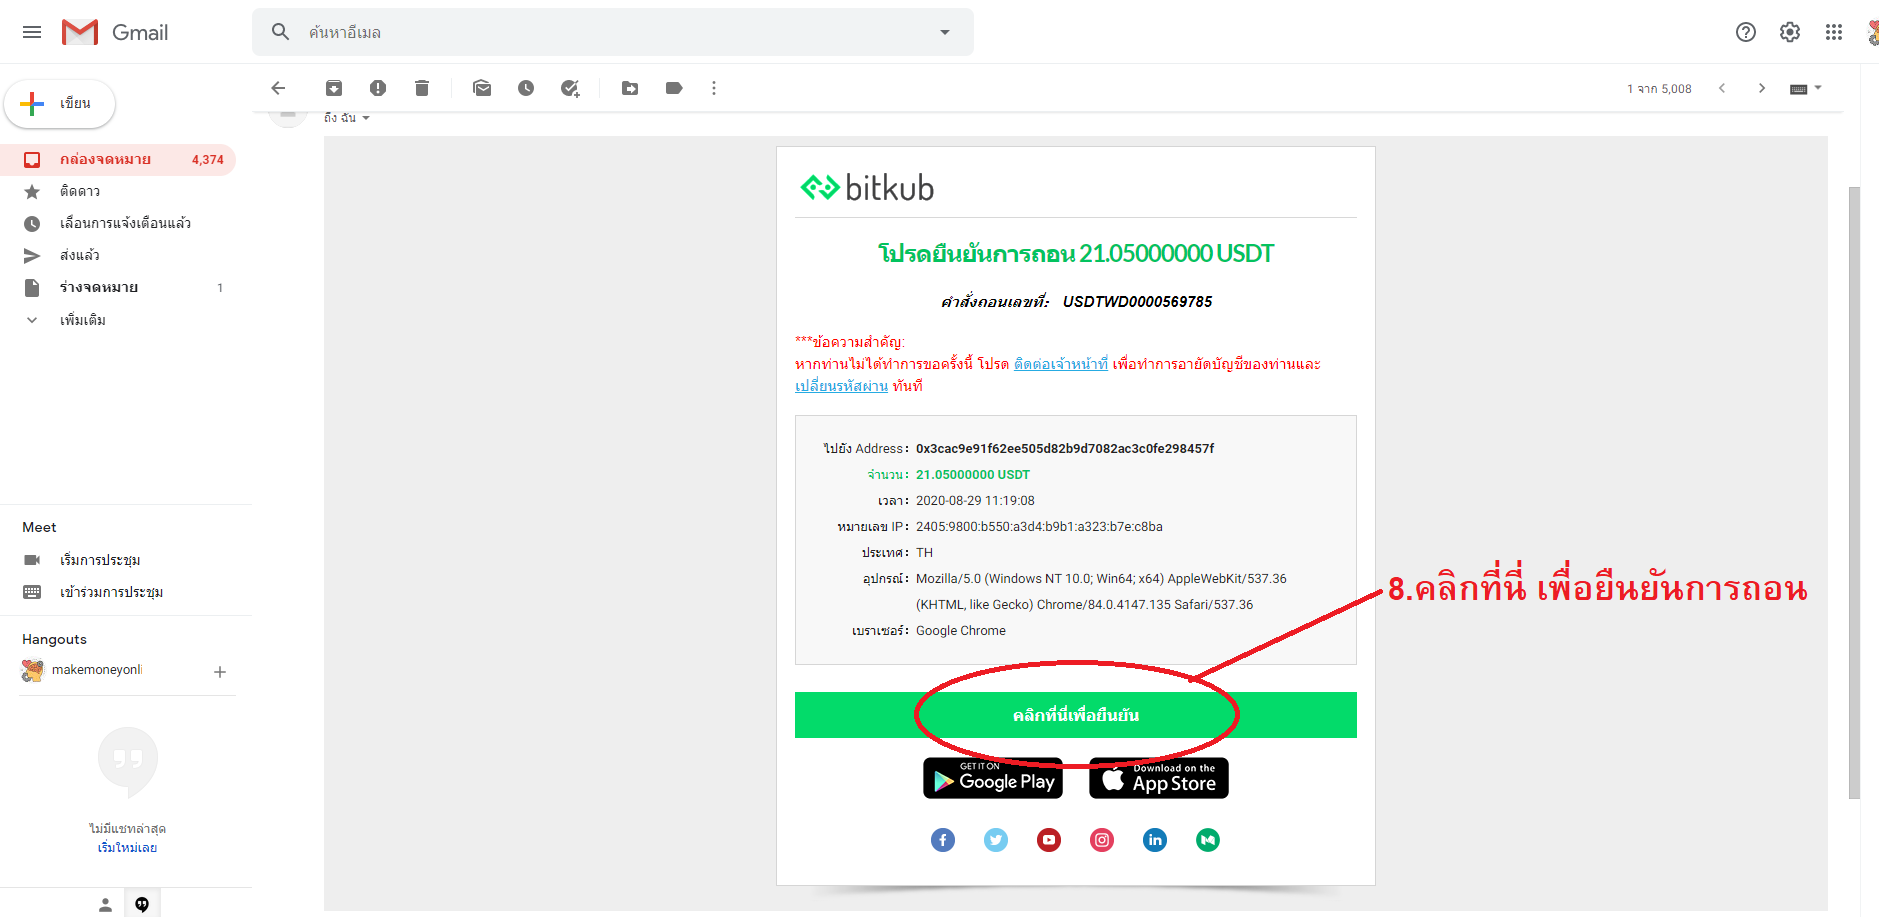Open Gmail settings via the gear icon
Viewport: 1879px width, 917px height.
tap(1790, 32)
